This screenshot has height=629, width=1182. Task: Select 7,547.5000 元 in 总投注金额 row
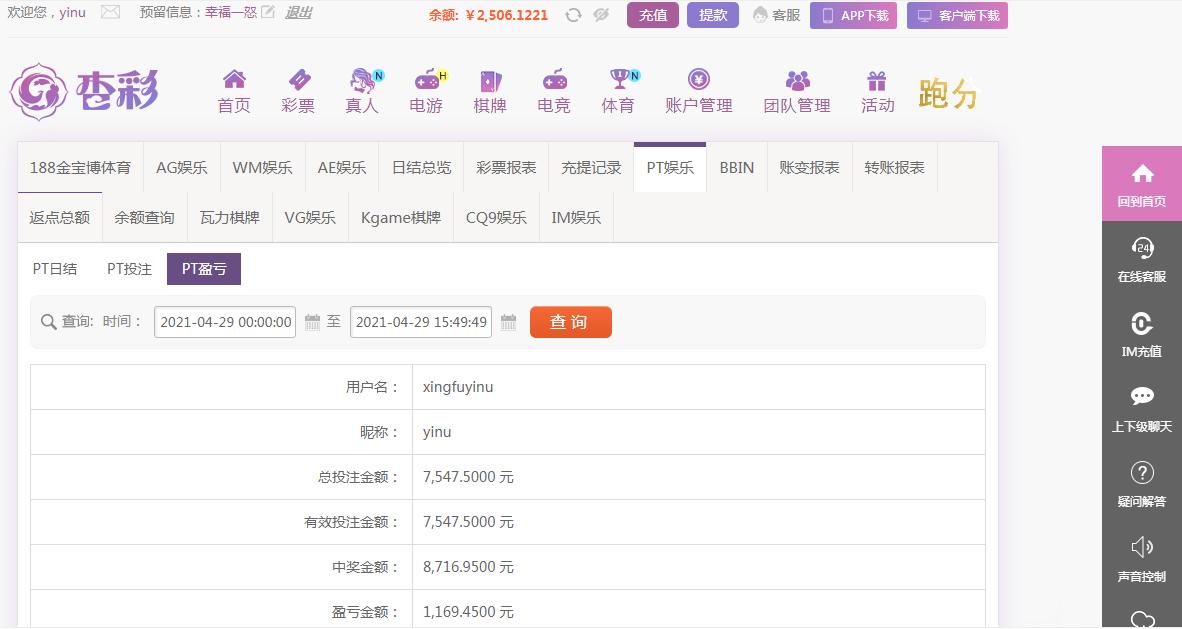point(468,477)
